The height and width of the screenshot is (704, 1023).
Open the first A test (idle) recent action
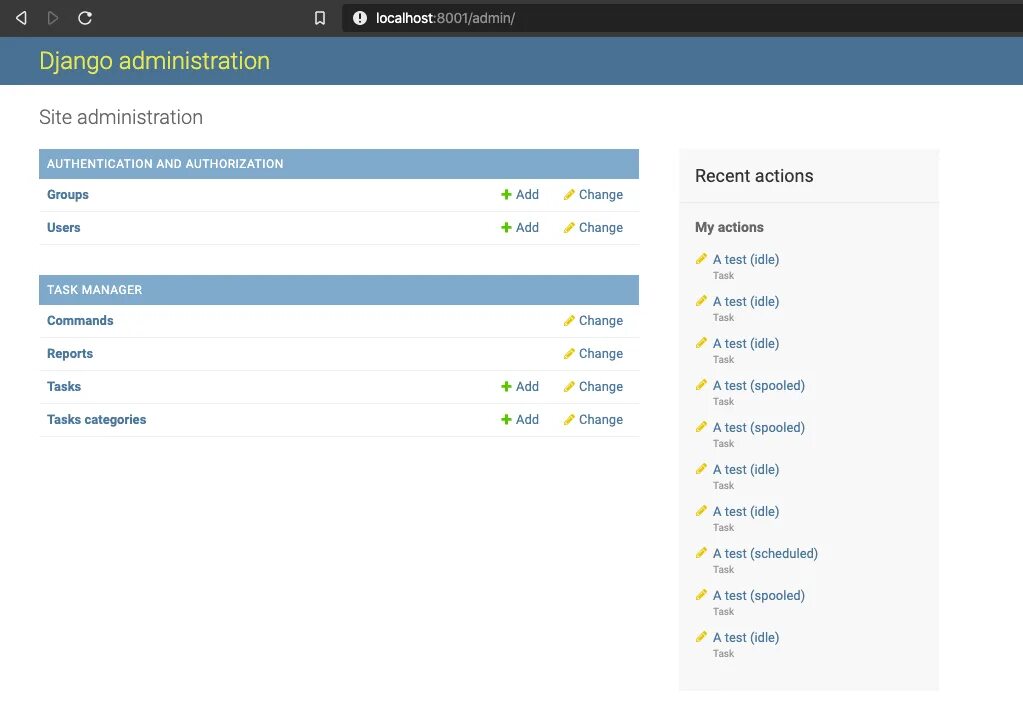coord(746,260)
